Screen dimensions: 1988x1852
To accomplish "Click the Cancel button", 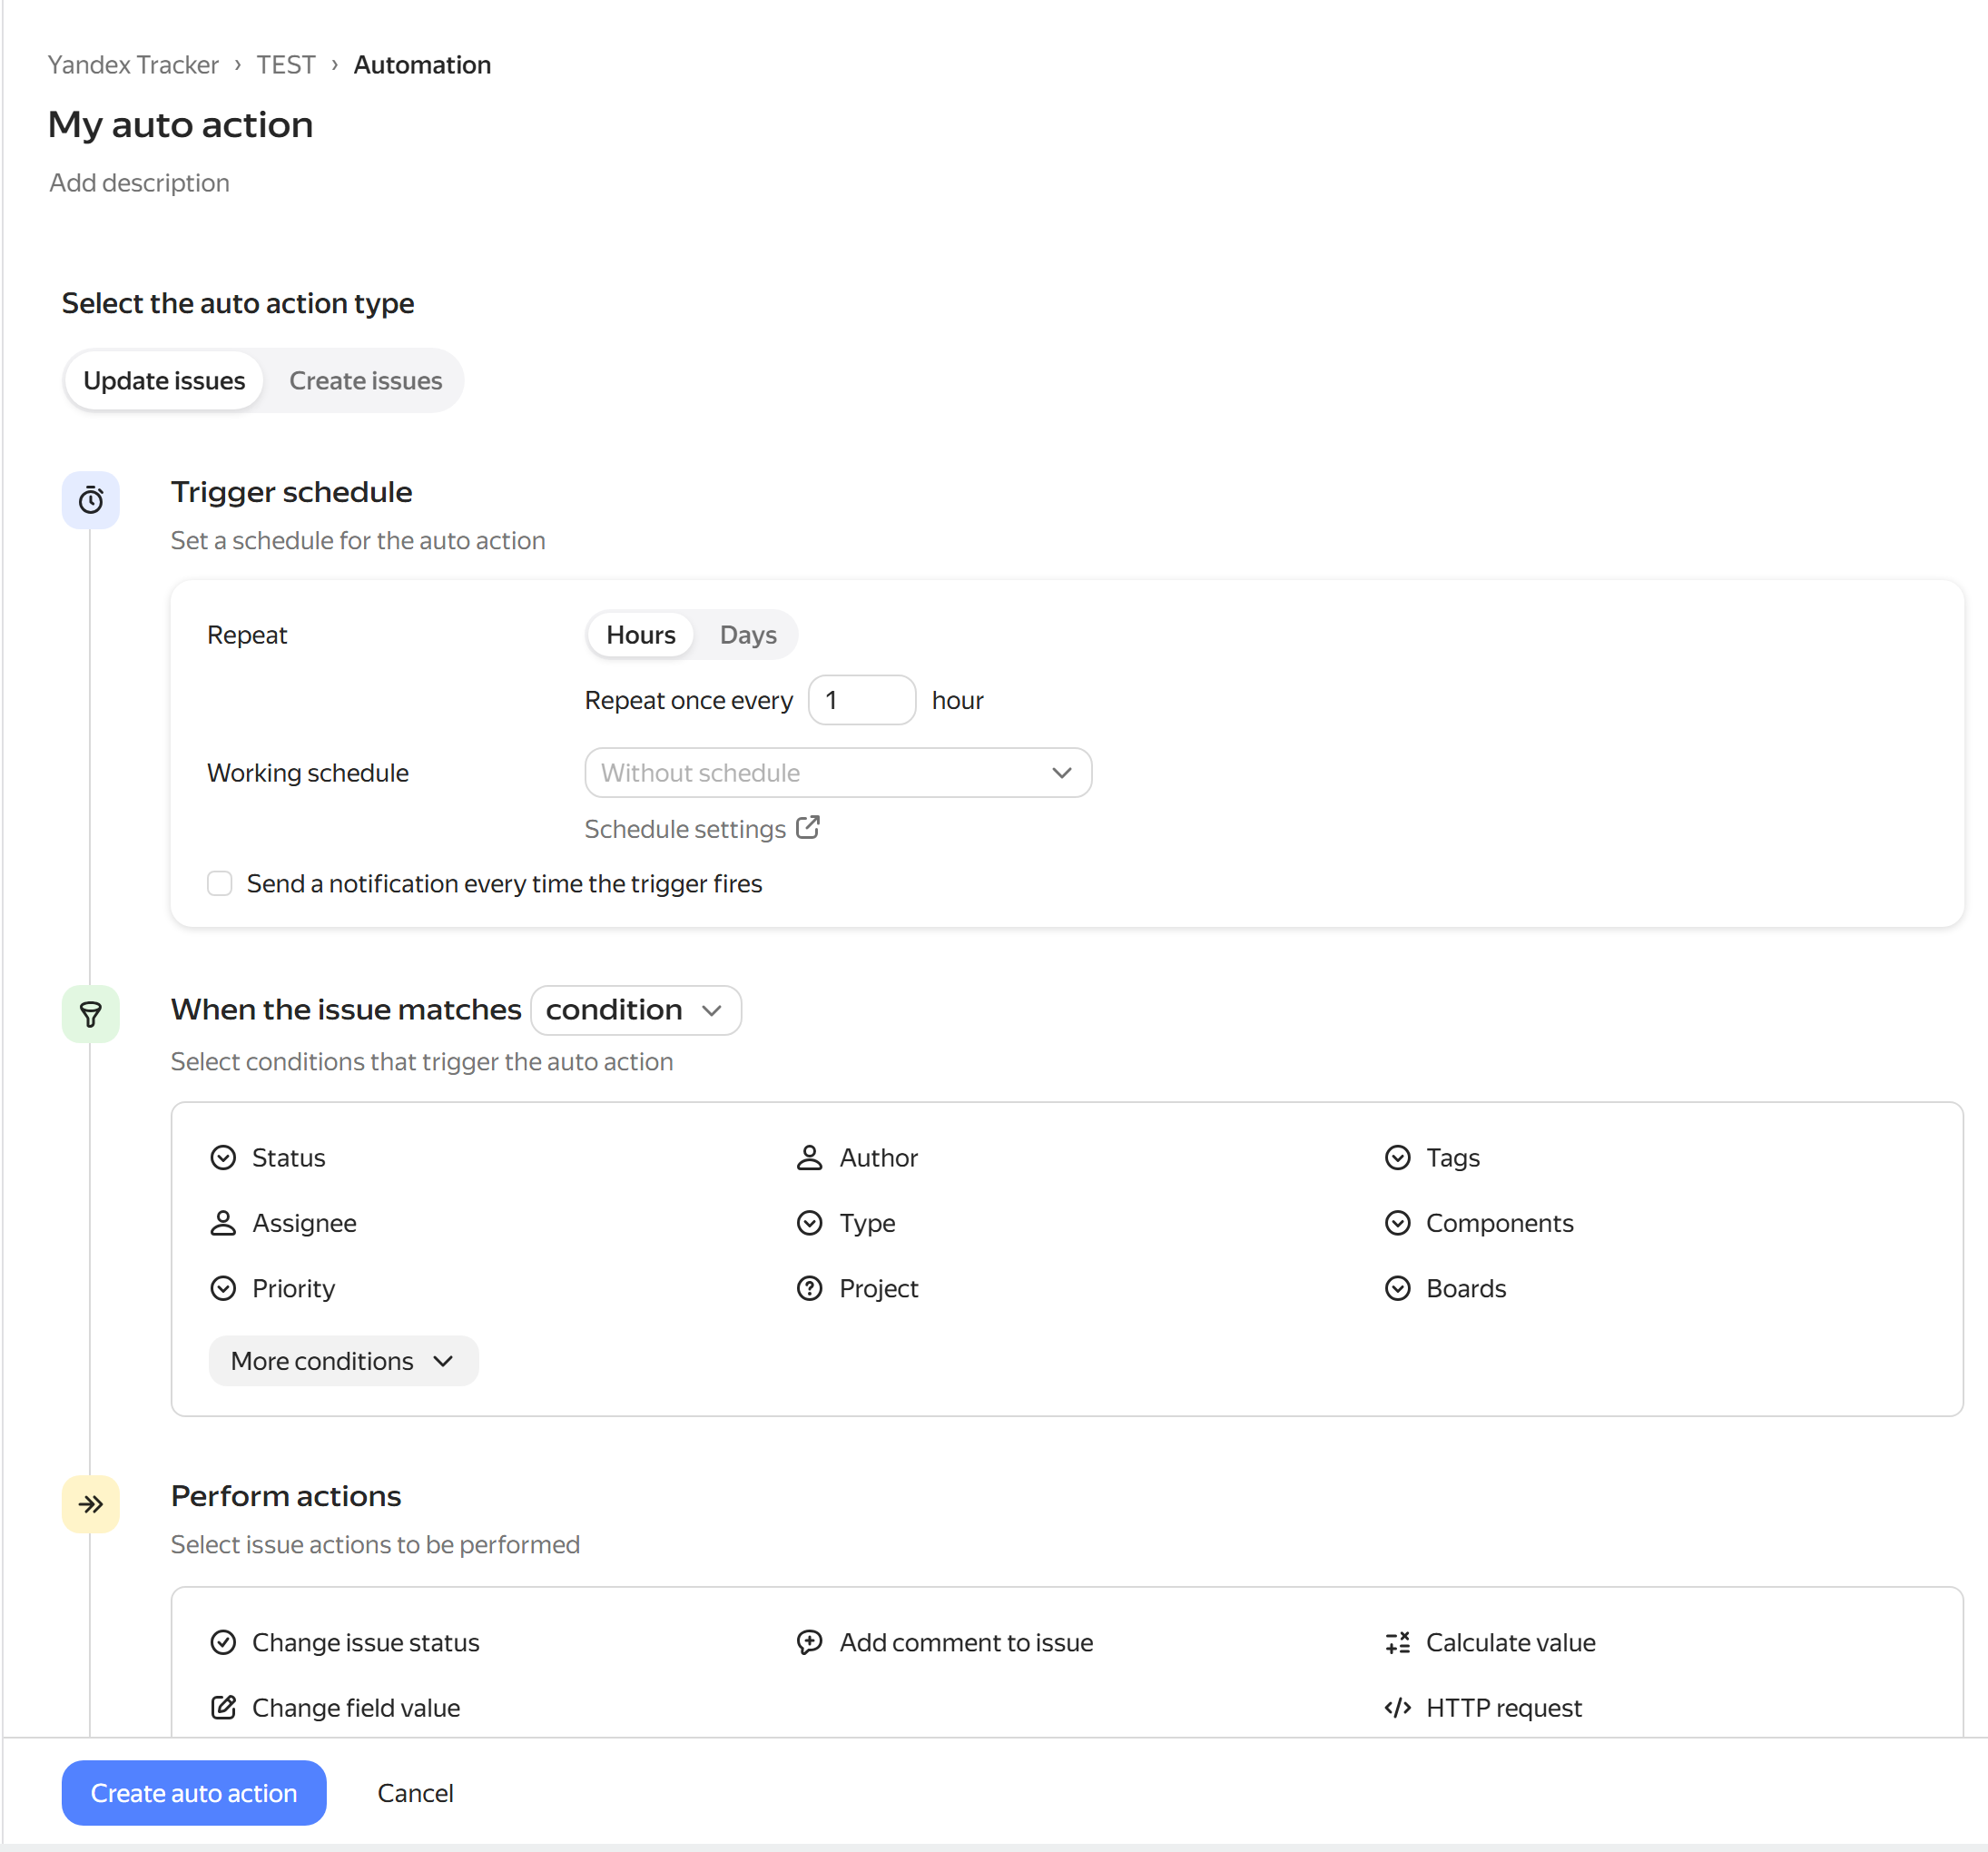I will click(415, 1793).
